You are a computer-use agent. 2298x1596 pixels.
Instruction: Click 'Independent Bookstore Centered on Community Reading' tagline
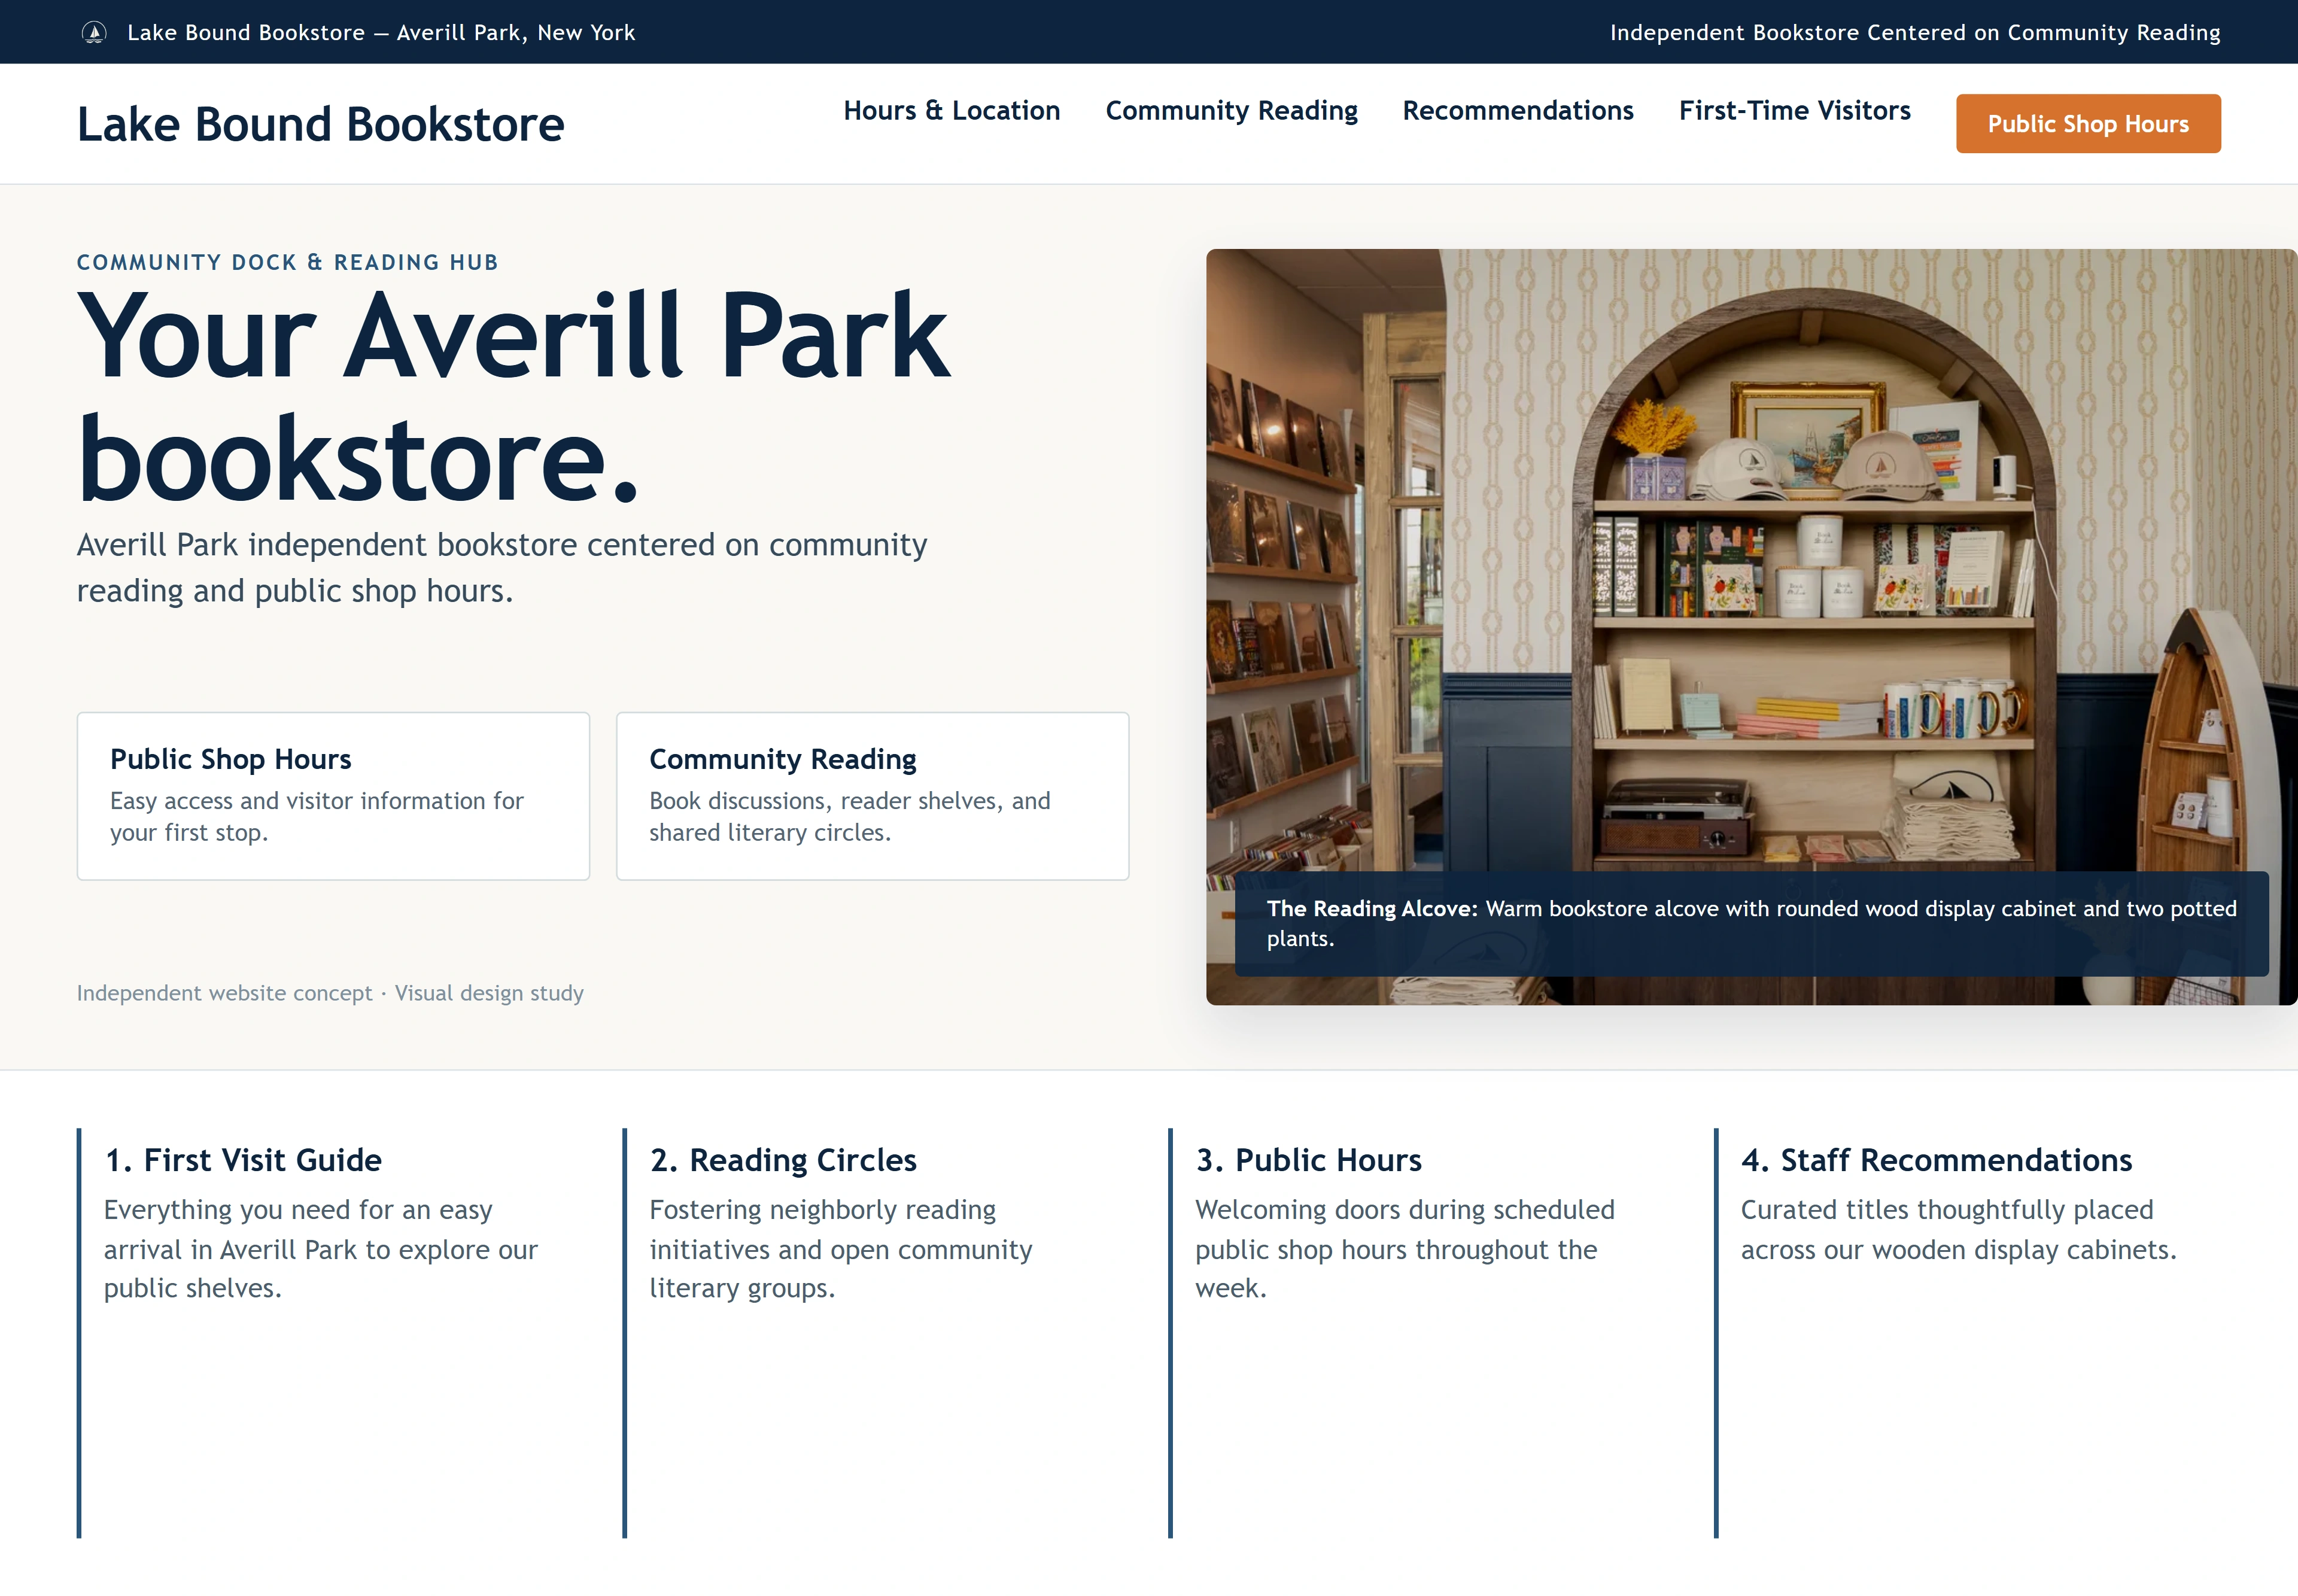click(1915, 33)
